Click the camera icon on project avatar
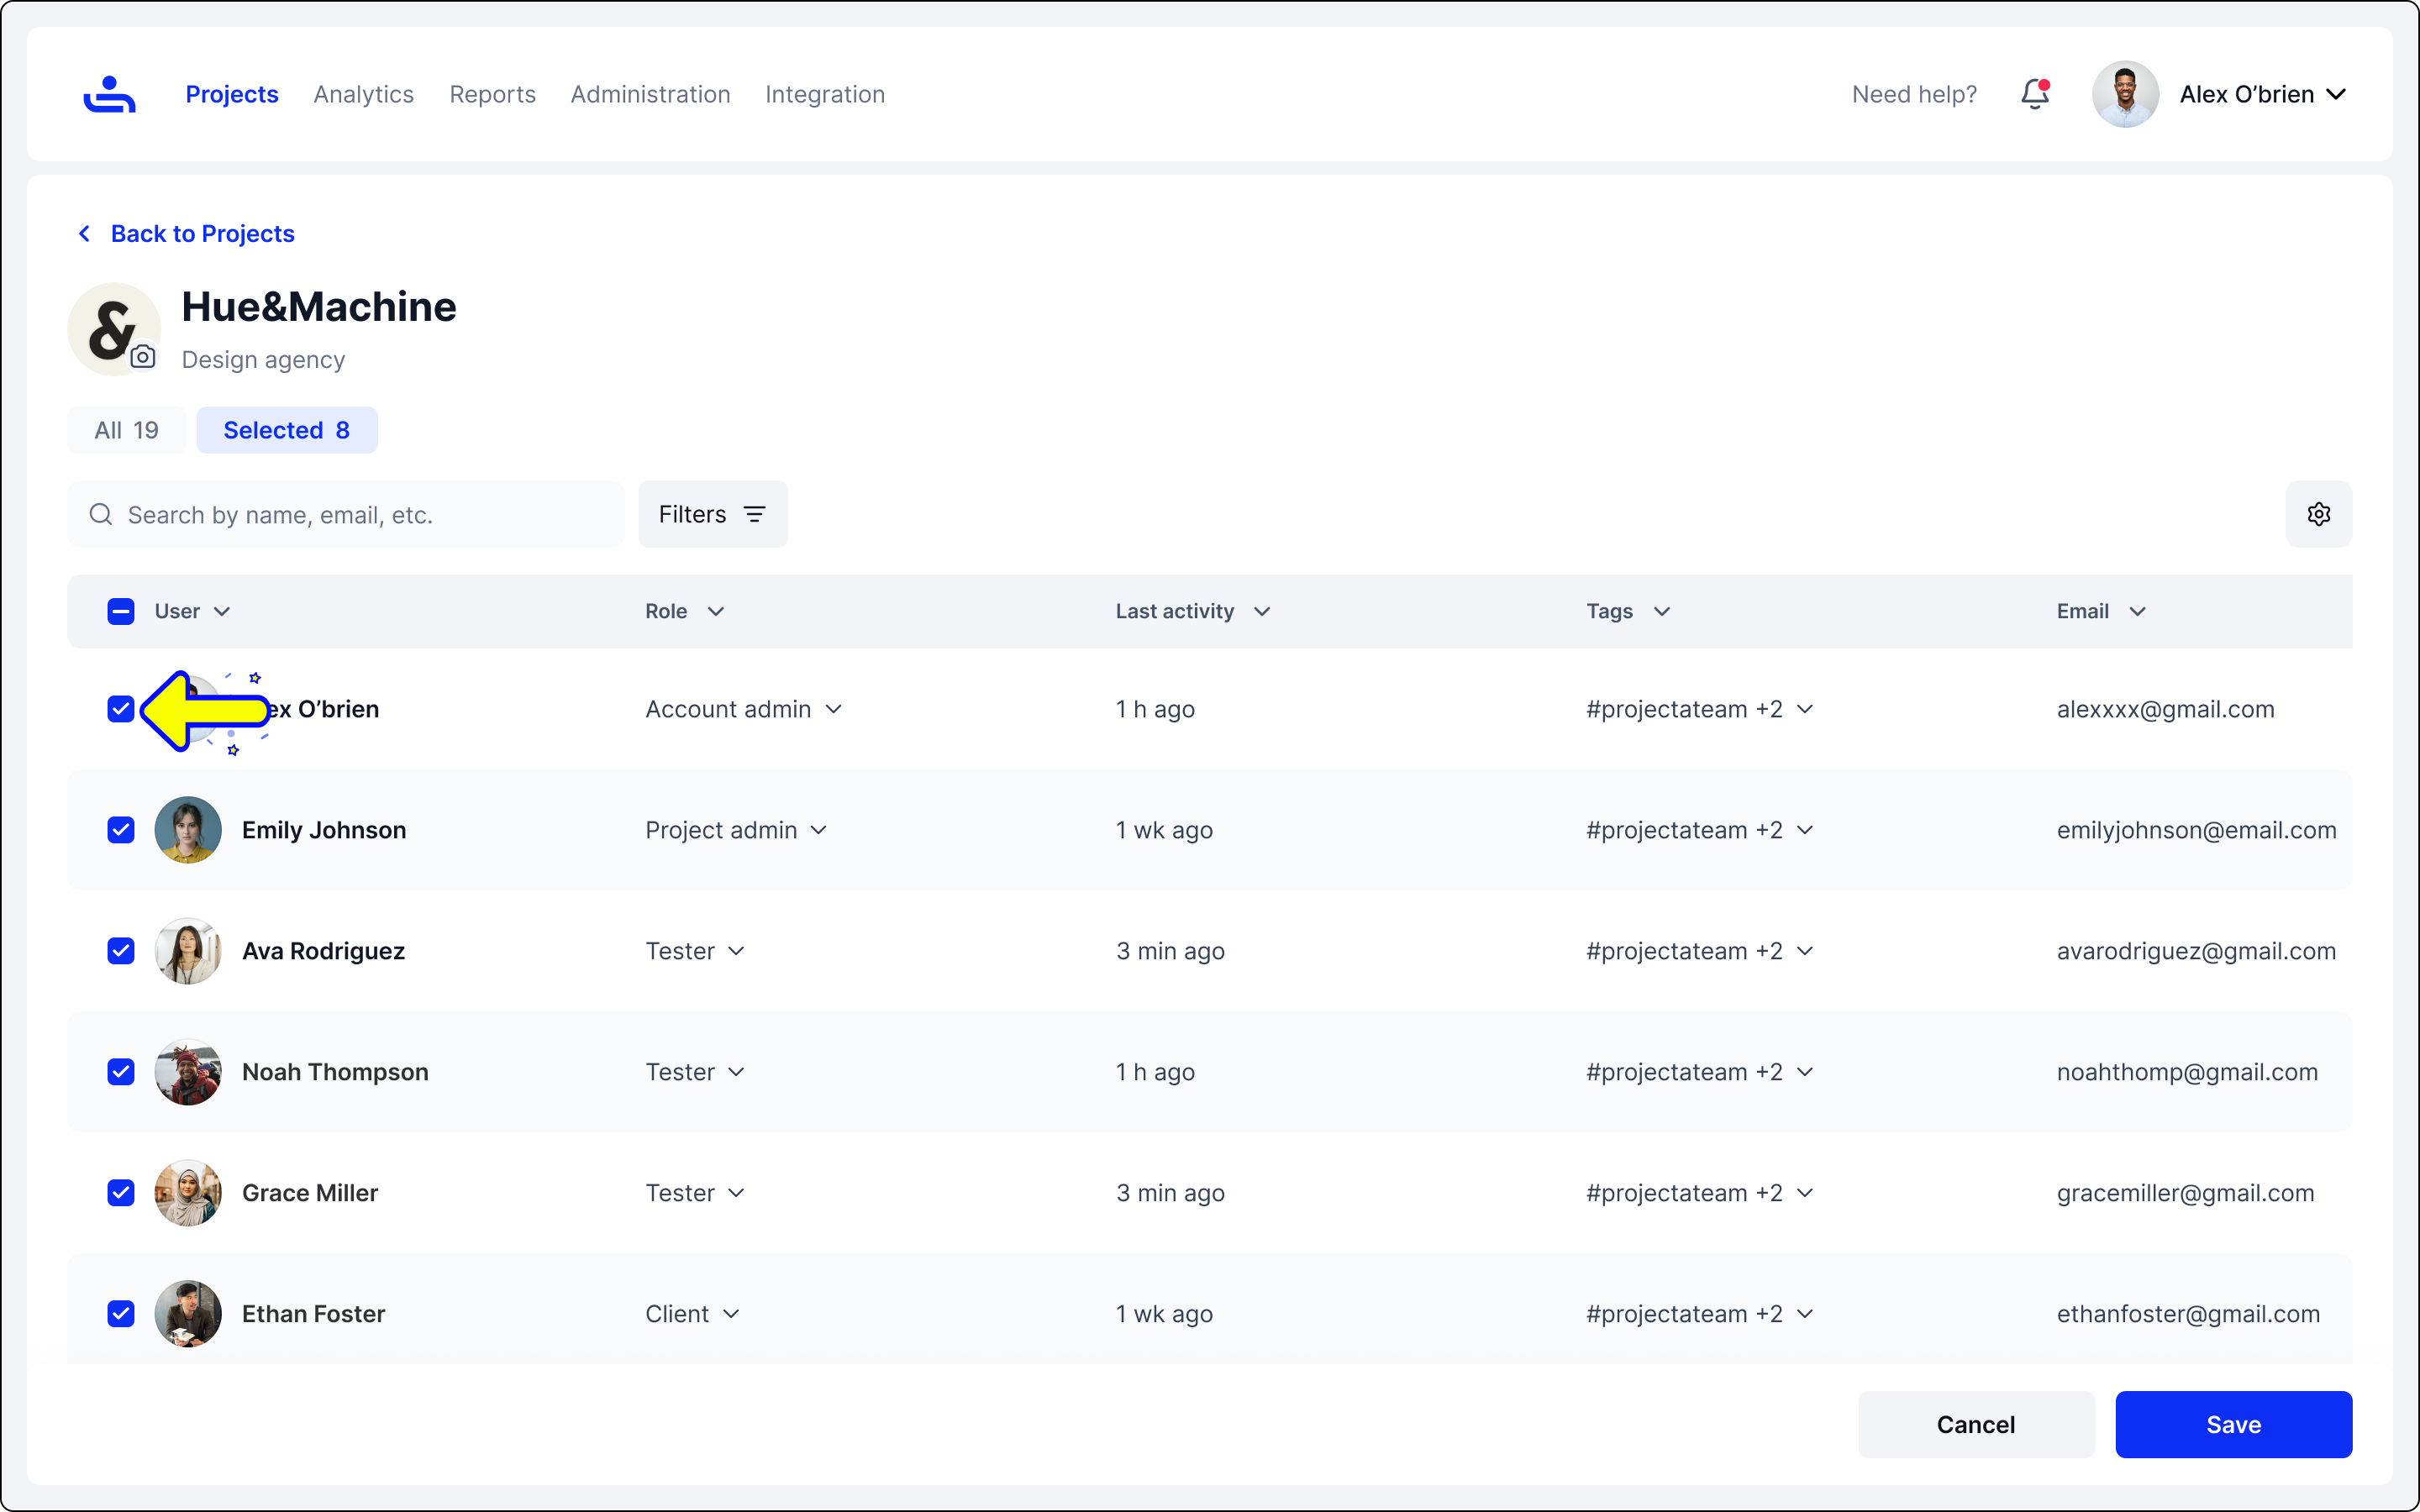The height and width of the screenshot is (1512, 2420). [143, 357]
